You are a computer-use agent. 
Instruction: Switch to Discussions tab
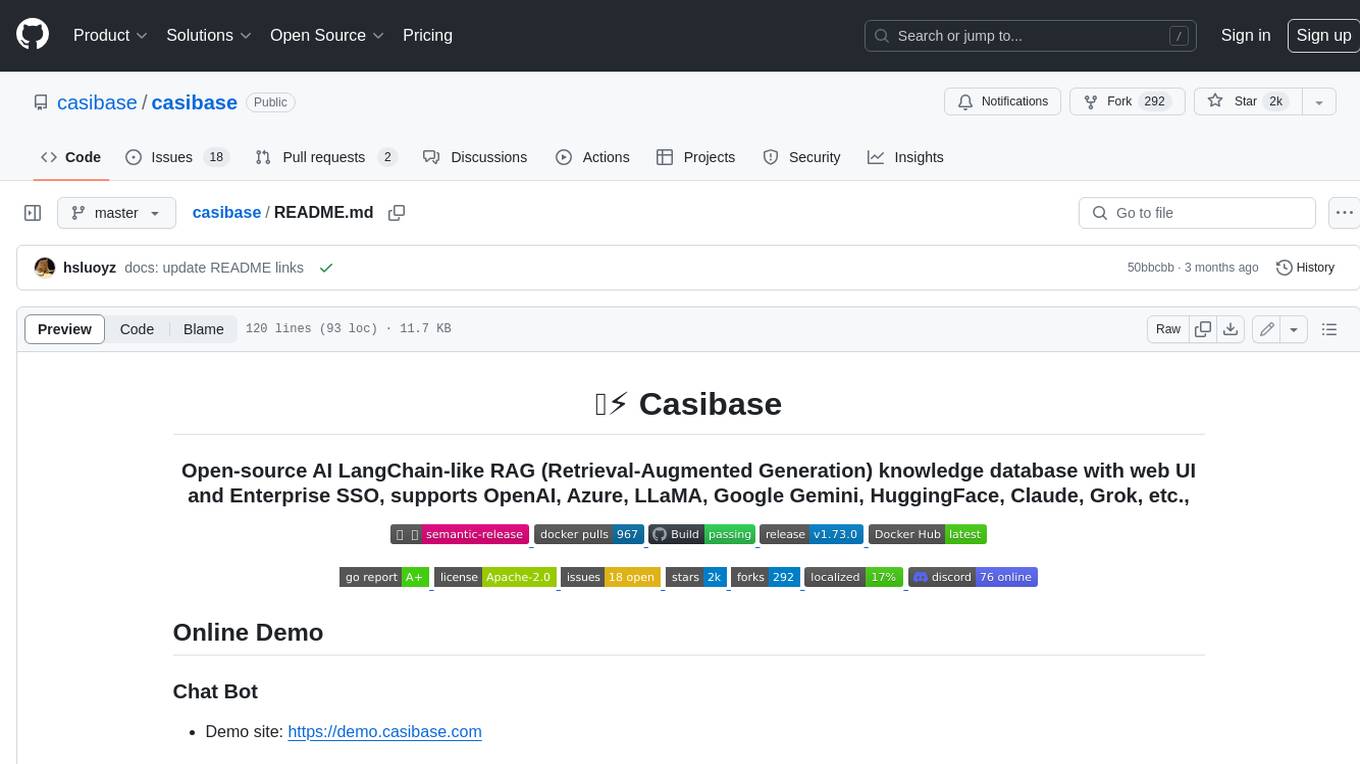point(475,157)
